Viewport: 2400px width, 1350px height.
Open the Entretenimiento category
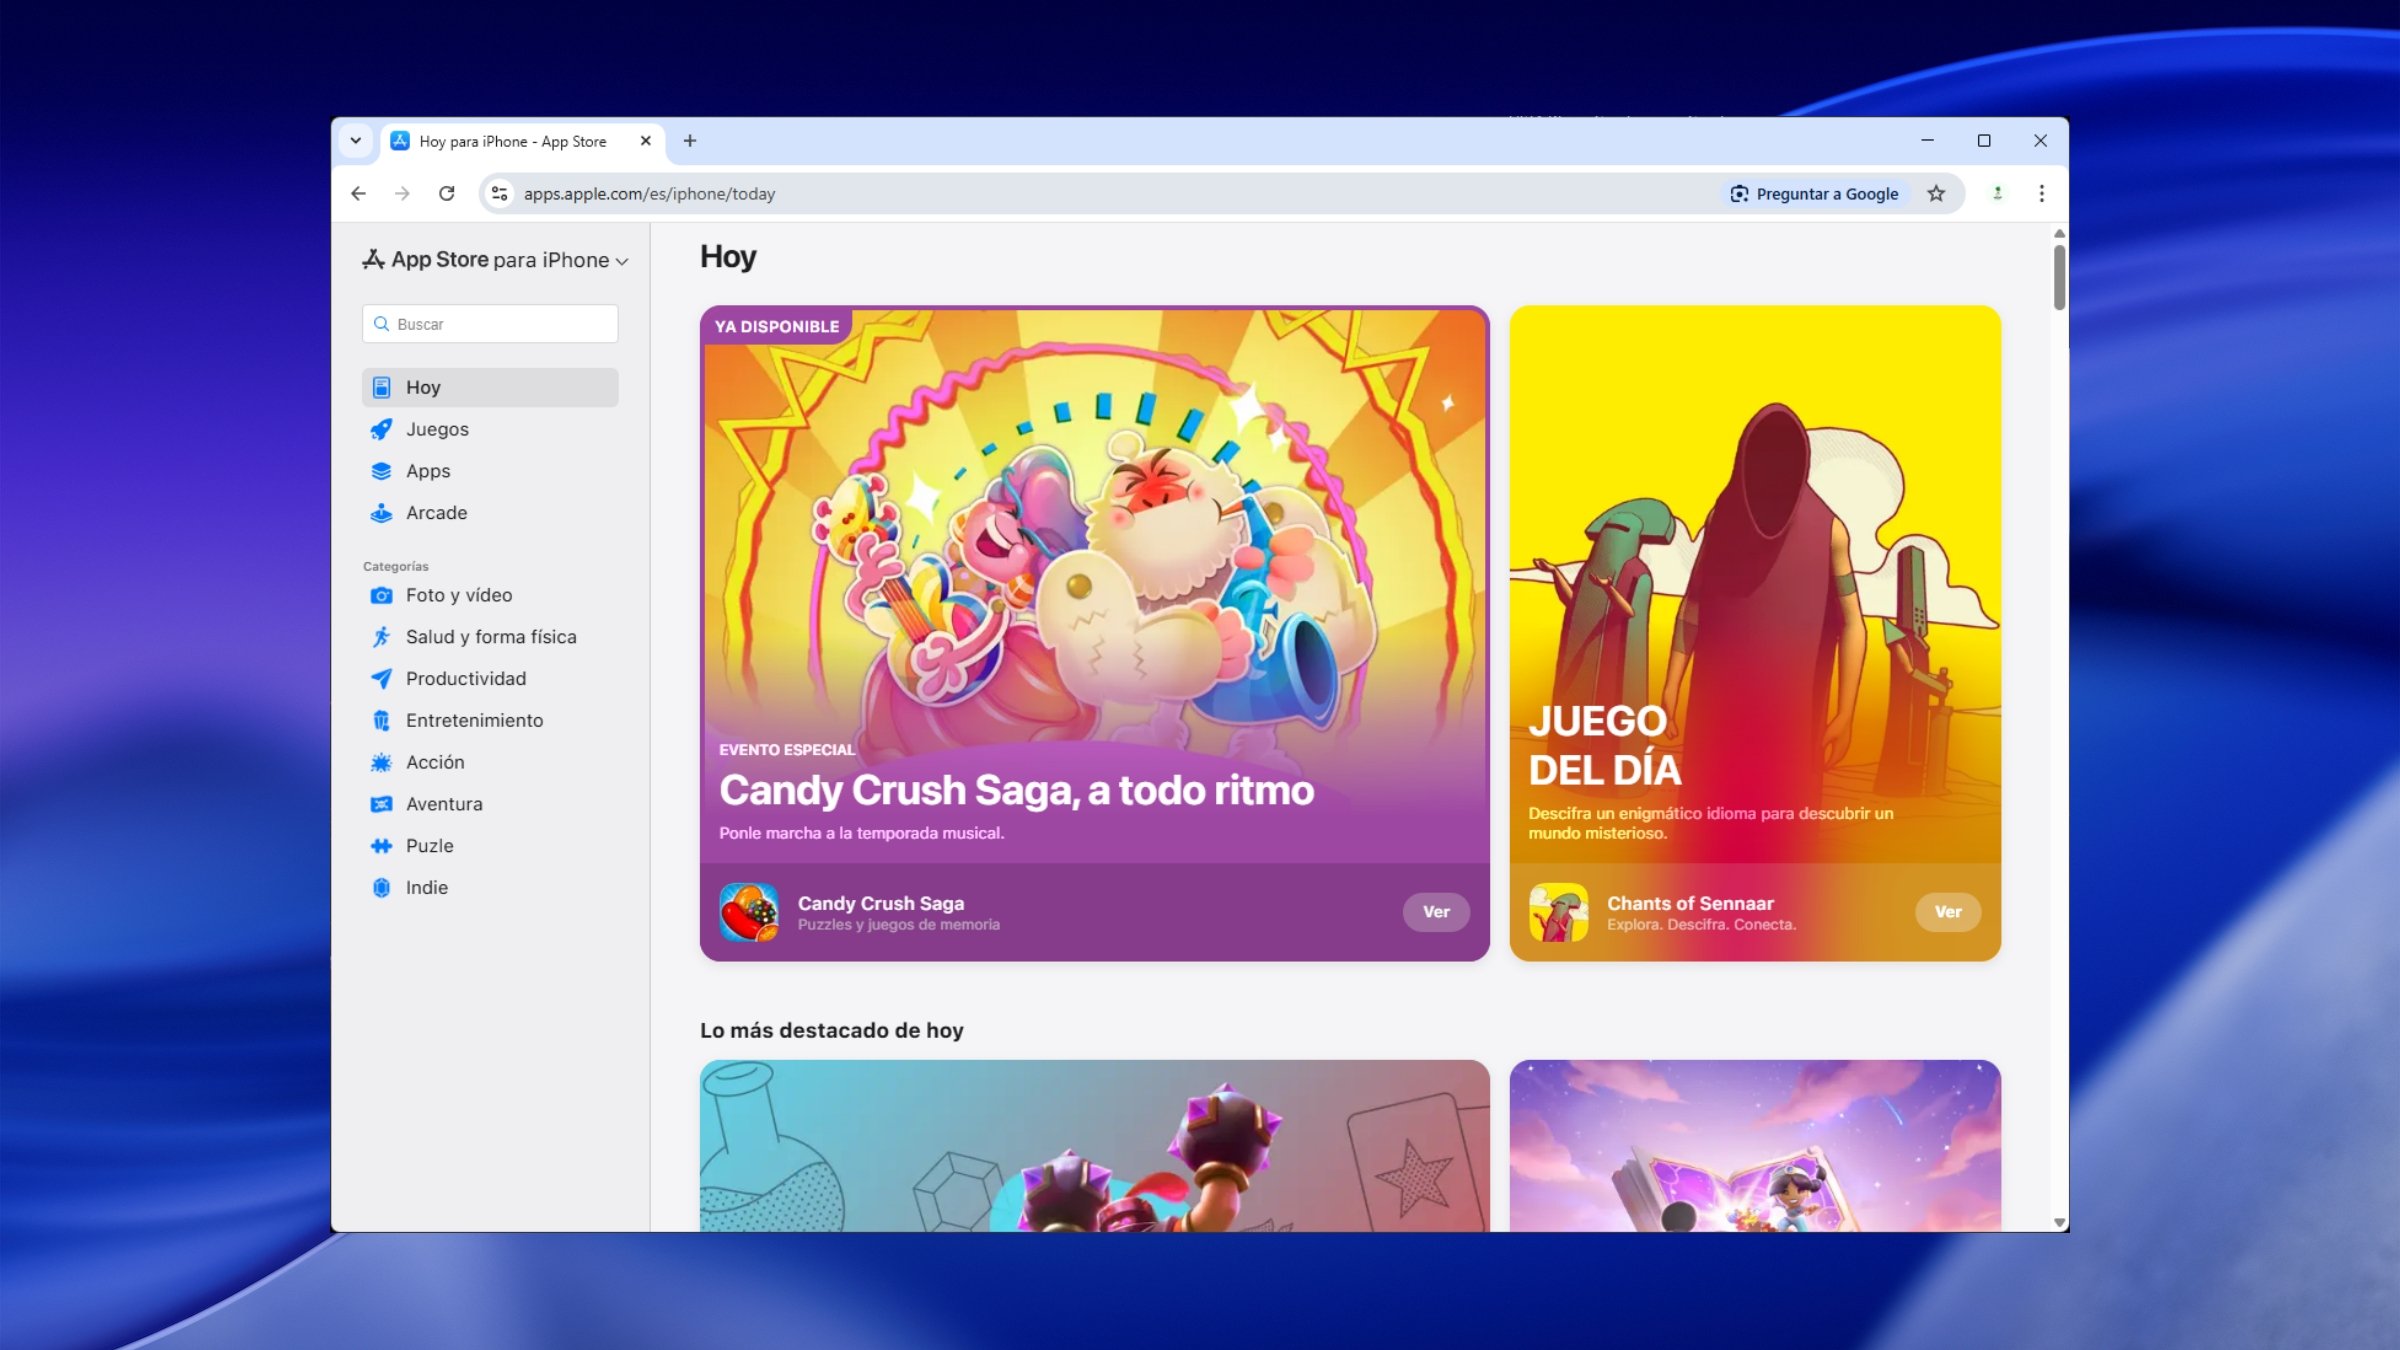coord(474,719)
